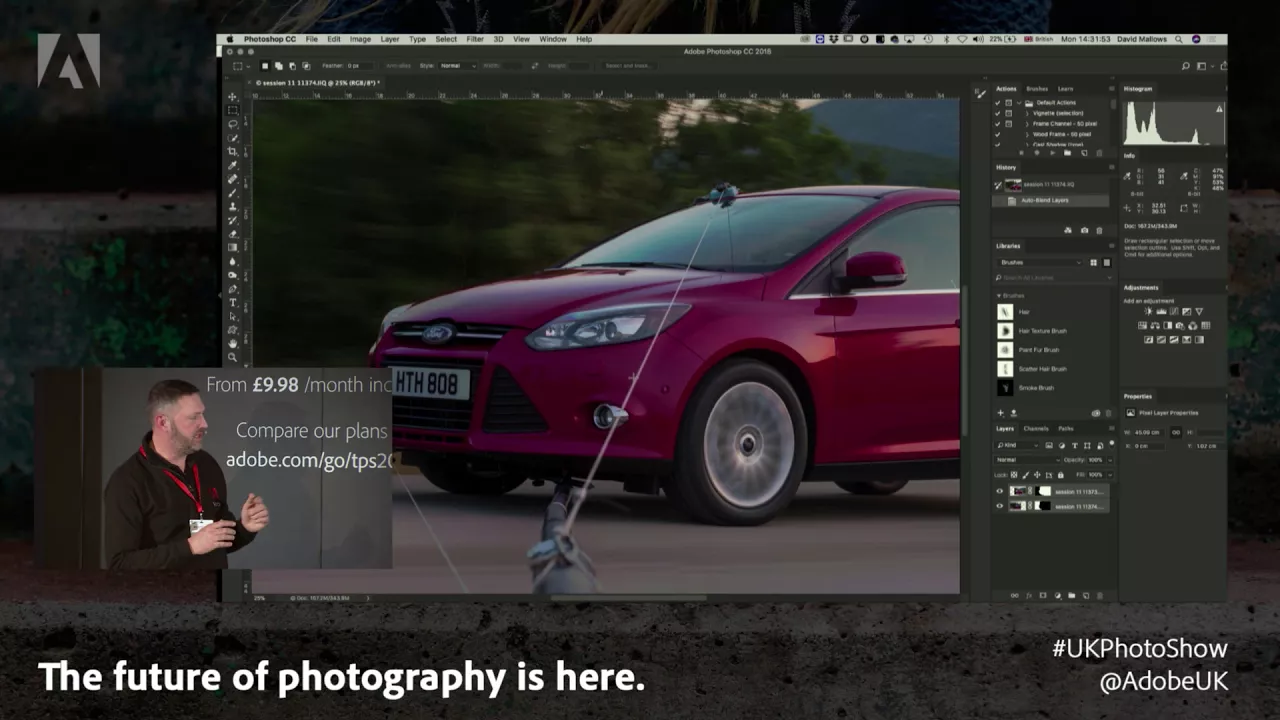Create new adjustment layer from Layers footer
Screen dimensions: 1280x720
1057,595
